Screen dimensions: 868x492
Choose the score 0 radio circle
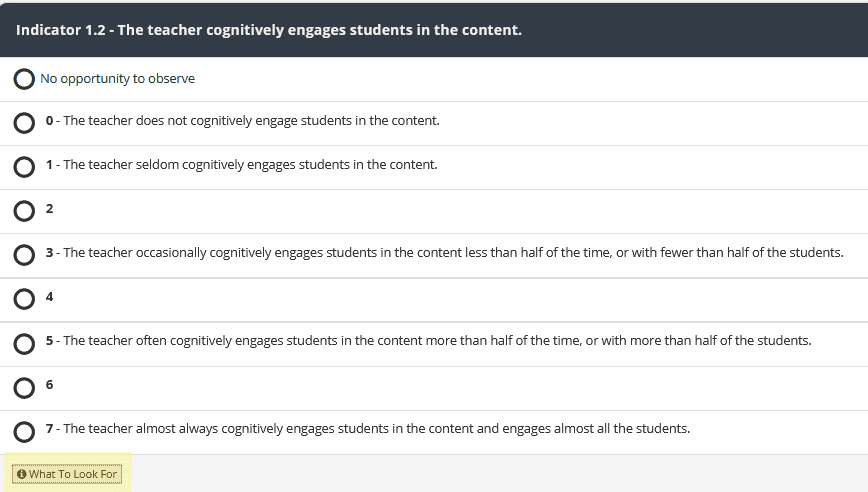[24, 123]
